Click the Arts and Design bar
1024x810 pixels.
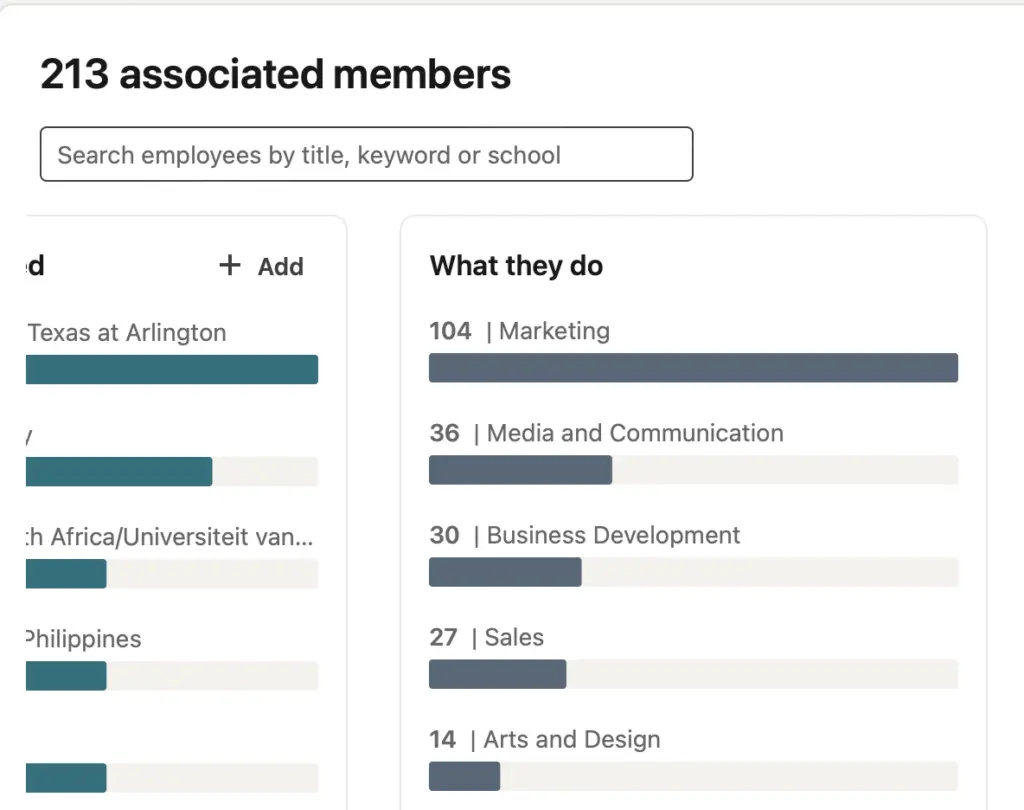464,776
